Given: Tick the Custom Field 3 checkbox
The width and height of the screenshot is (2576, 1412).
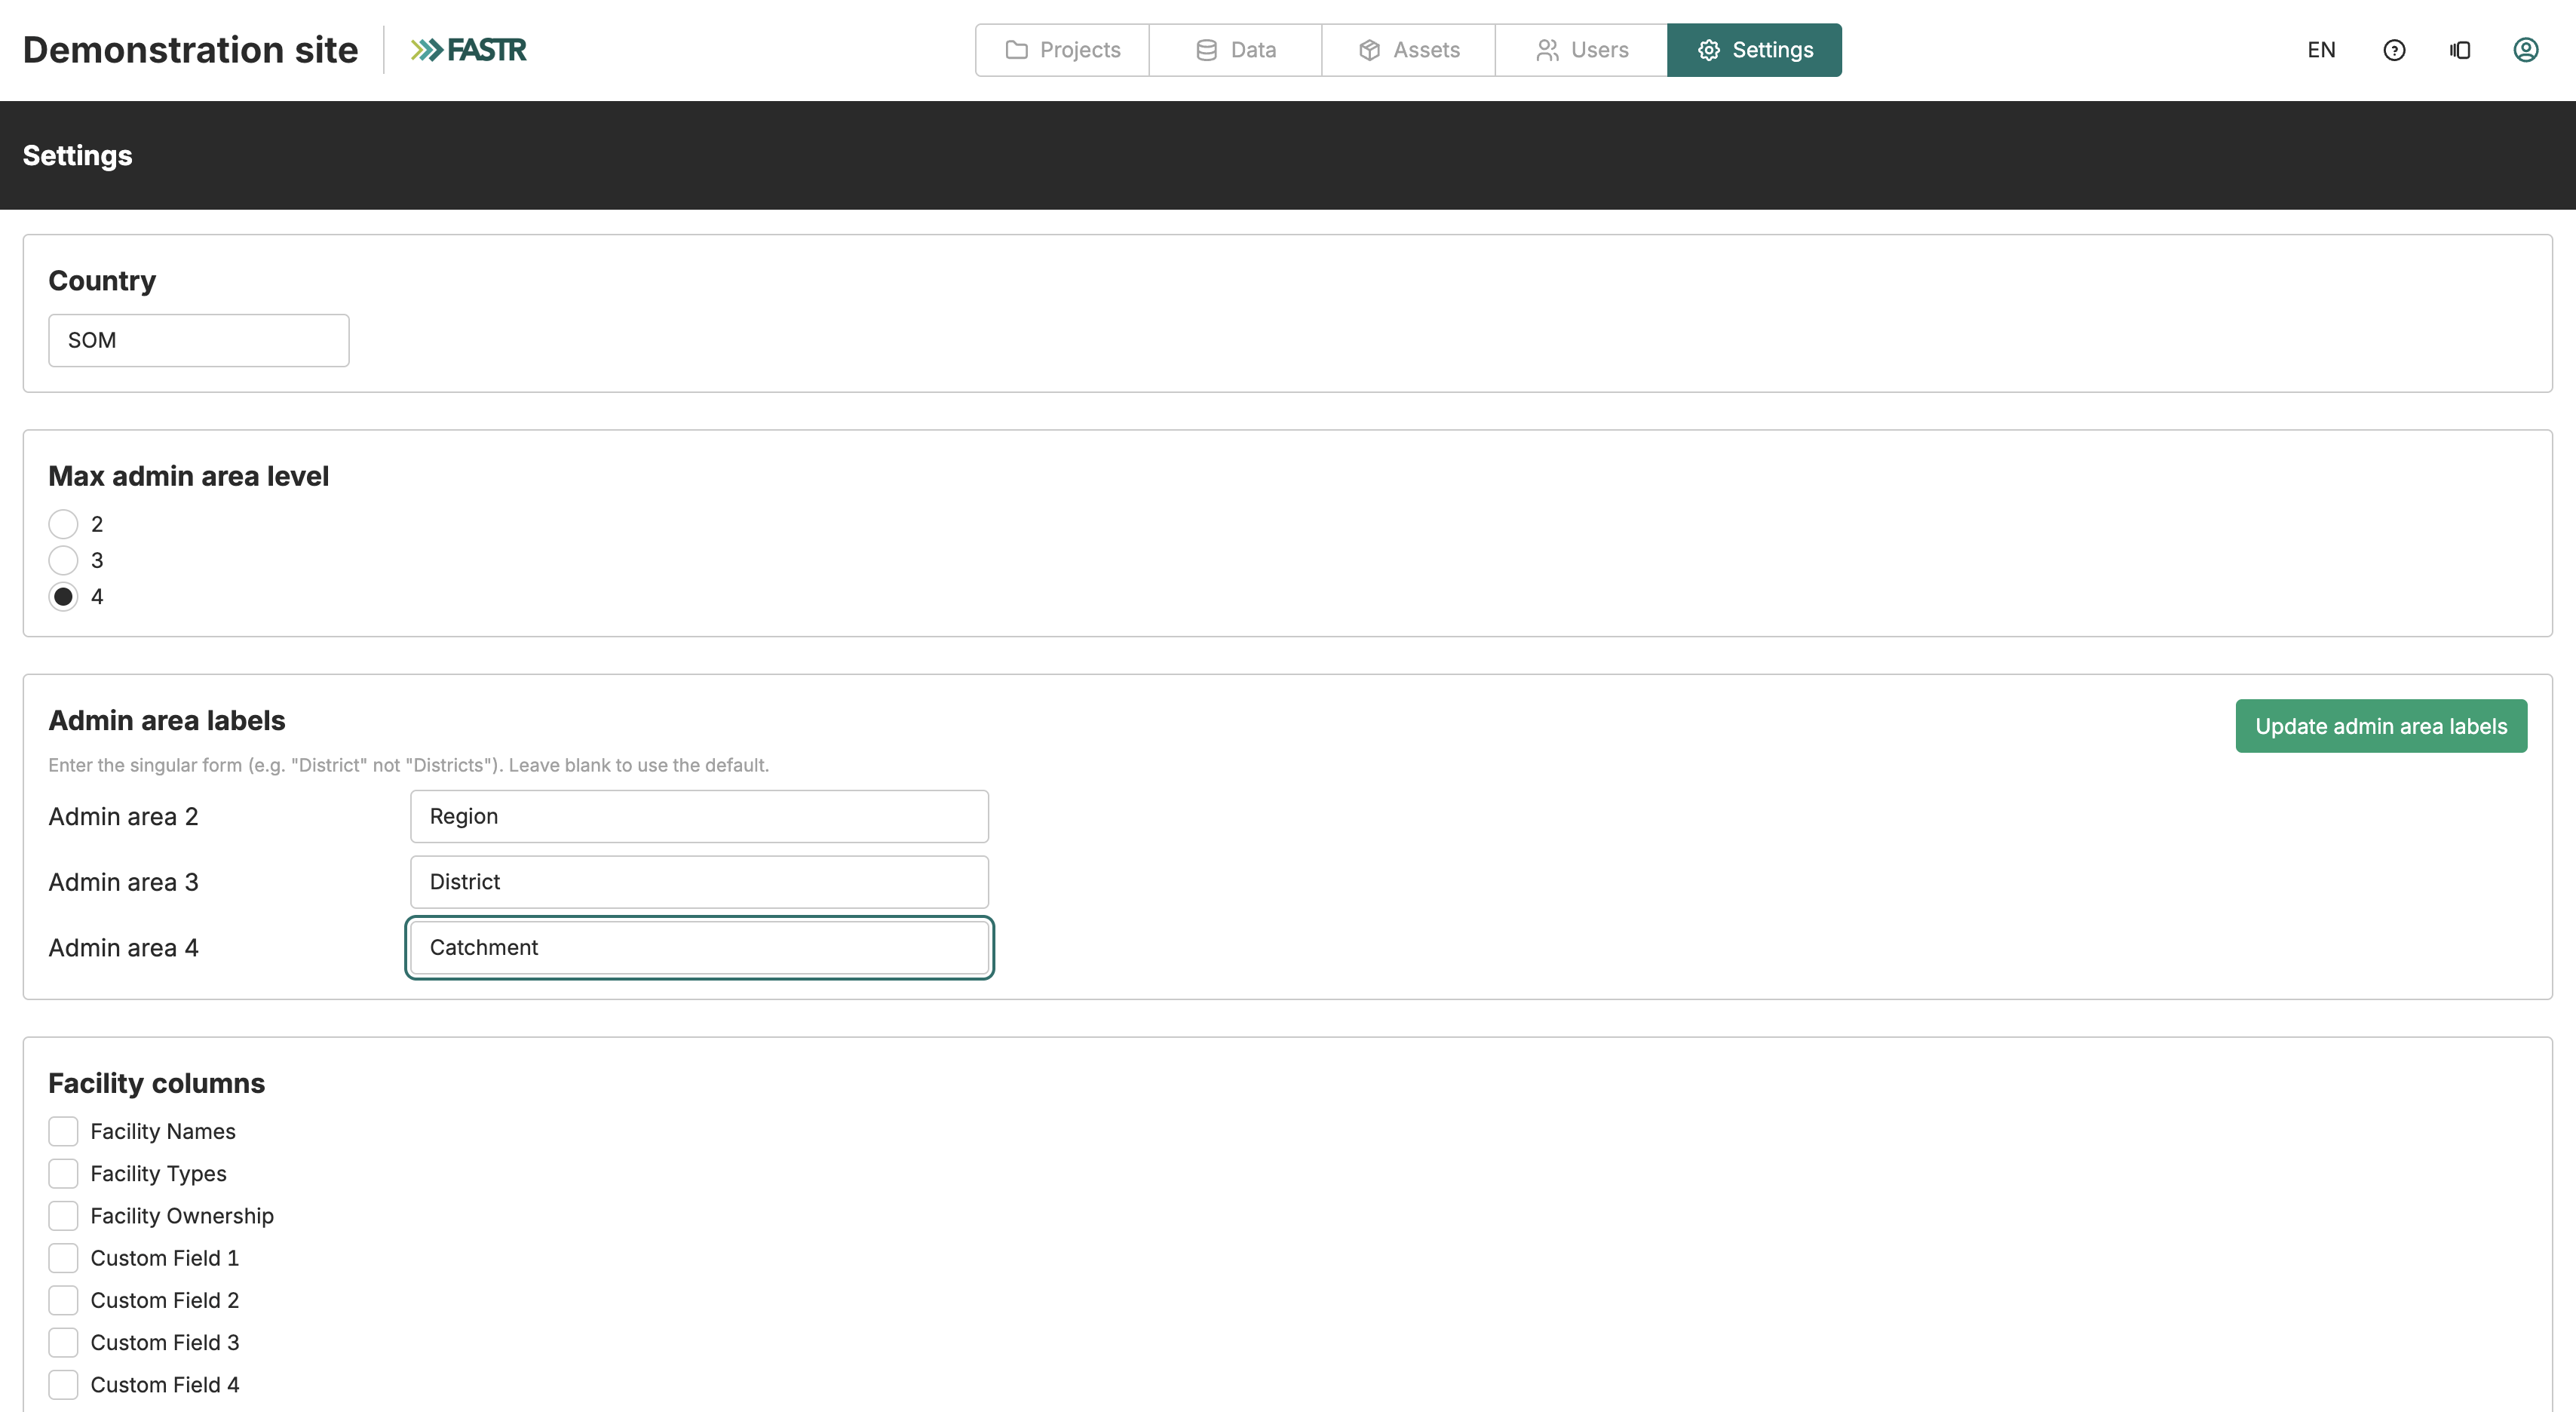Looking at the screenshot, I should point(63,1342).
